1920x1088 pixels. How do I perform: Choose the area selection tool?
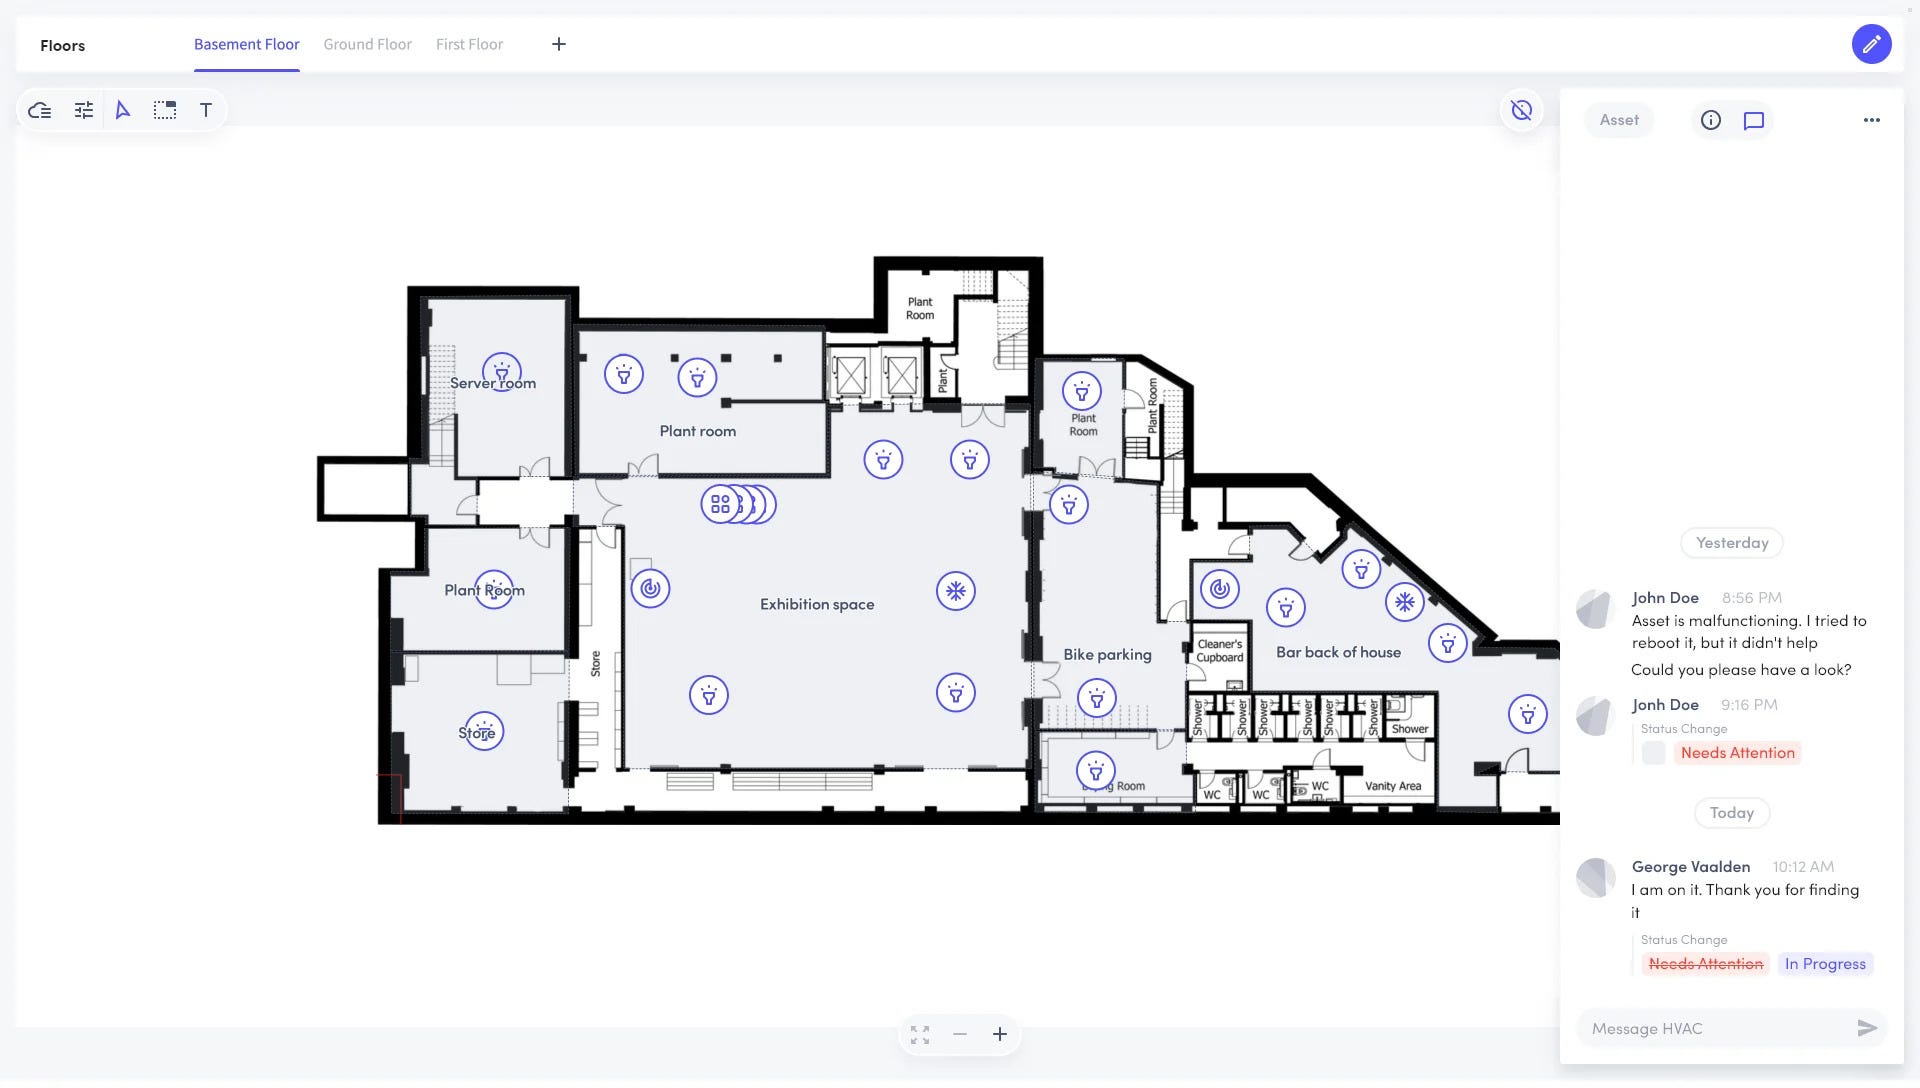tap(165, 110)
